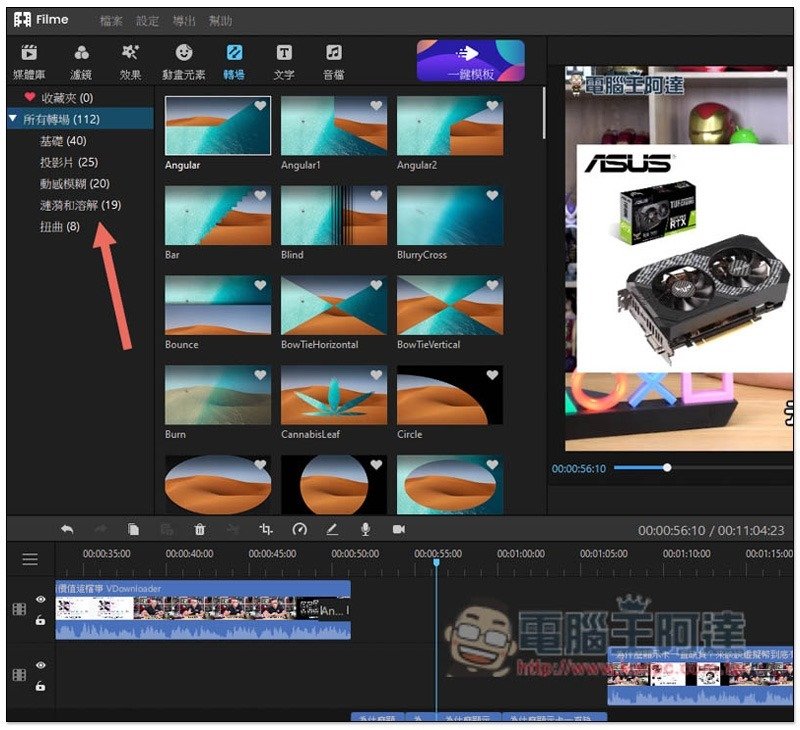The height and width of the screenshot is (730, 800).
Task: Hide the first video track with eye icon
Action: tap(41, 600)
